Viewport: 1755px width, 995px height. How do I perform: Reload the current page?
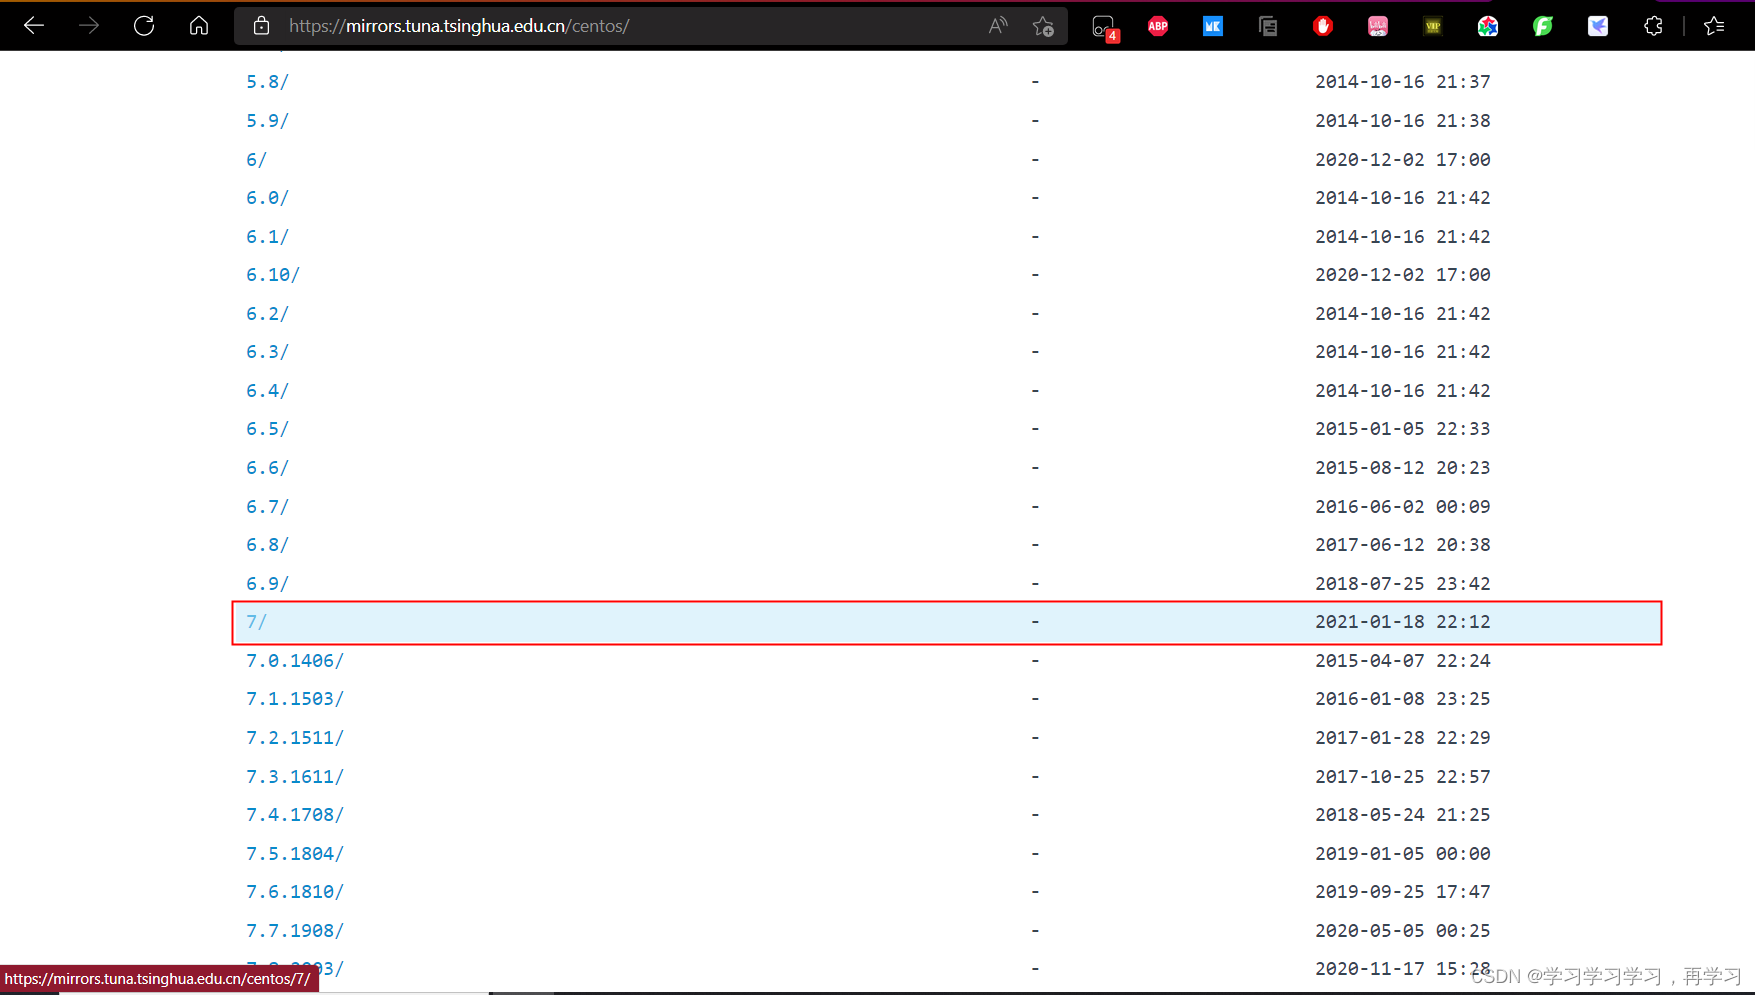click(x=144, y=26)
